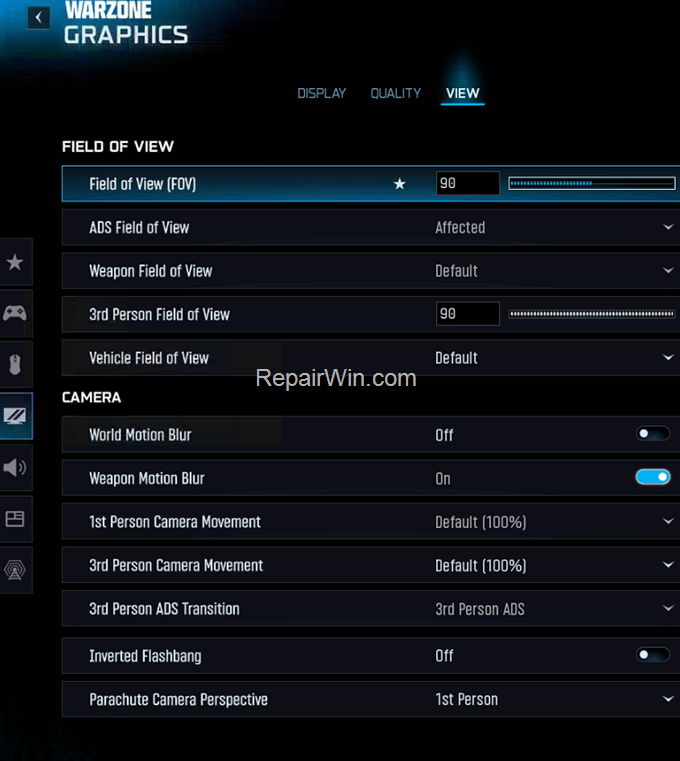Expand Parachute Camera Perspective dropdown
Screen dimensions: 680x761
pos(668,699)
